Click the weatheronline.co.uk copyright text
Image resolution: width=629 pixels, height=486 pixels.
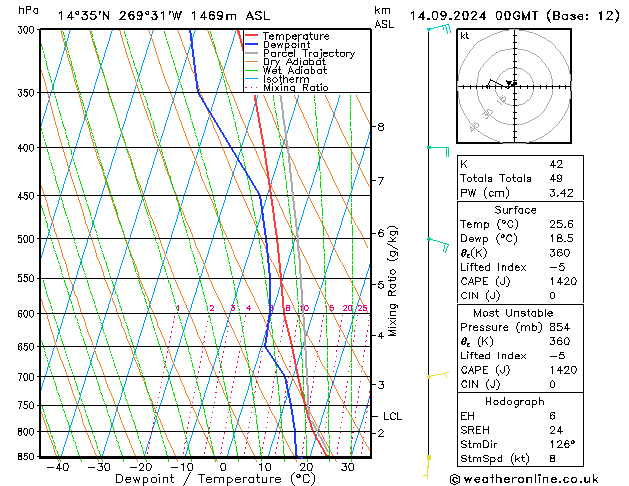524,479
